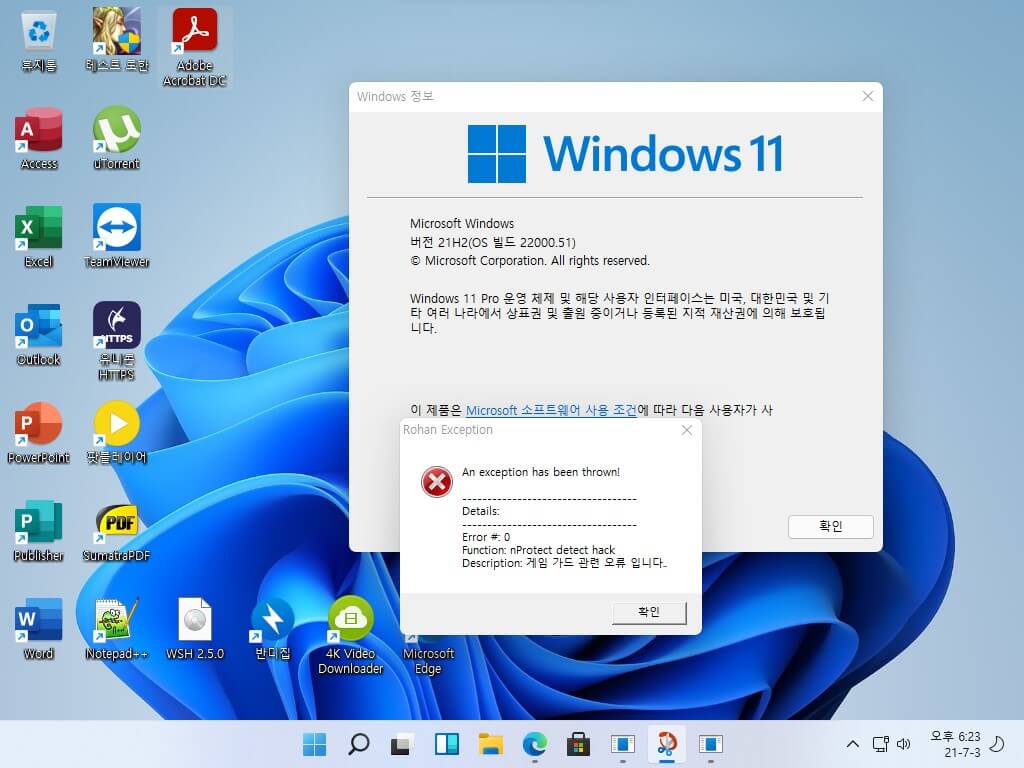The height and width of the screenshot is (768, 1024).
Task: Open the Microsoft 소프트웨어 사용 조건 link
Action: (551, 410)
